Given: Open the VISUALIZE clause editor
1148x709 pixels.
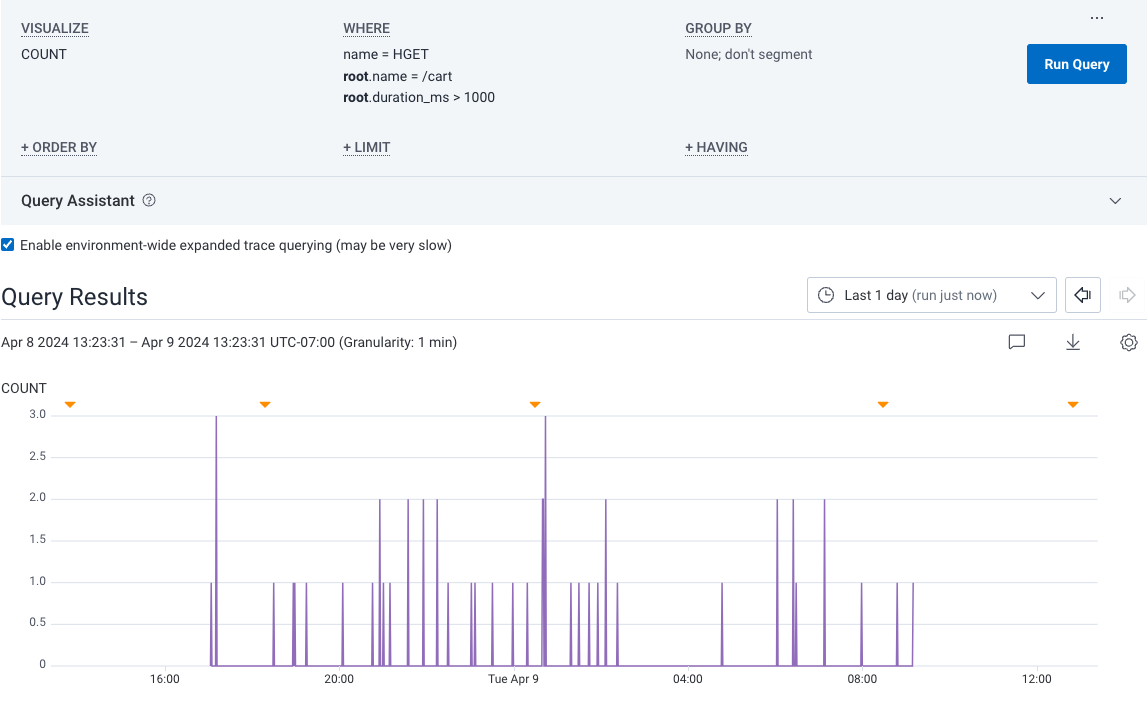Looking at the screenshot, I should click(54, 27).
